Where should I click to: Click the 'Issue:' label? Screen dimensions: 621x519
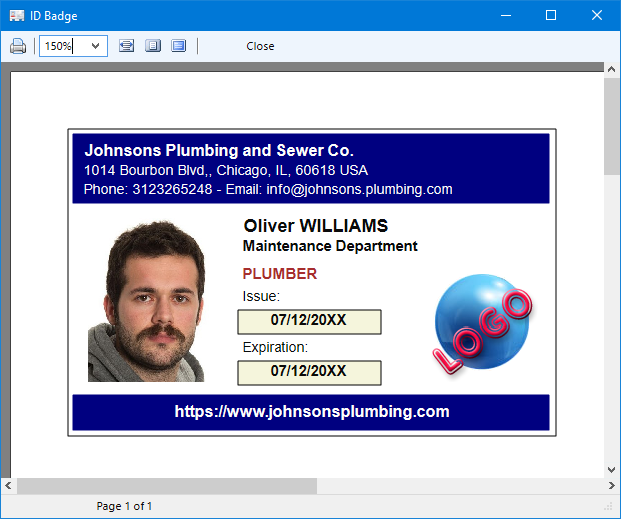point(261,296)
